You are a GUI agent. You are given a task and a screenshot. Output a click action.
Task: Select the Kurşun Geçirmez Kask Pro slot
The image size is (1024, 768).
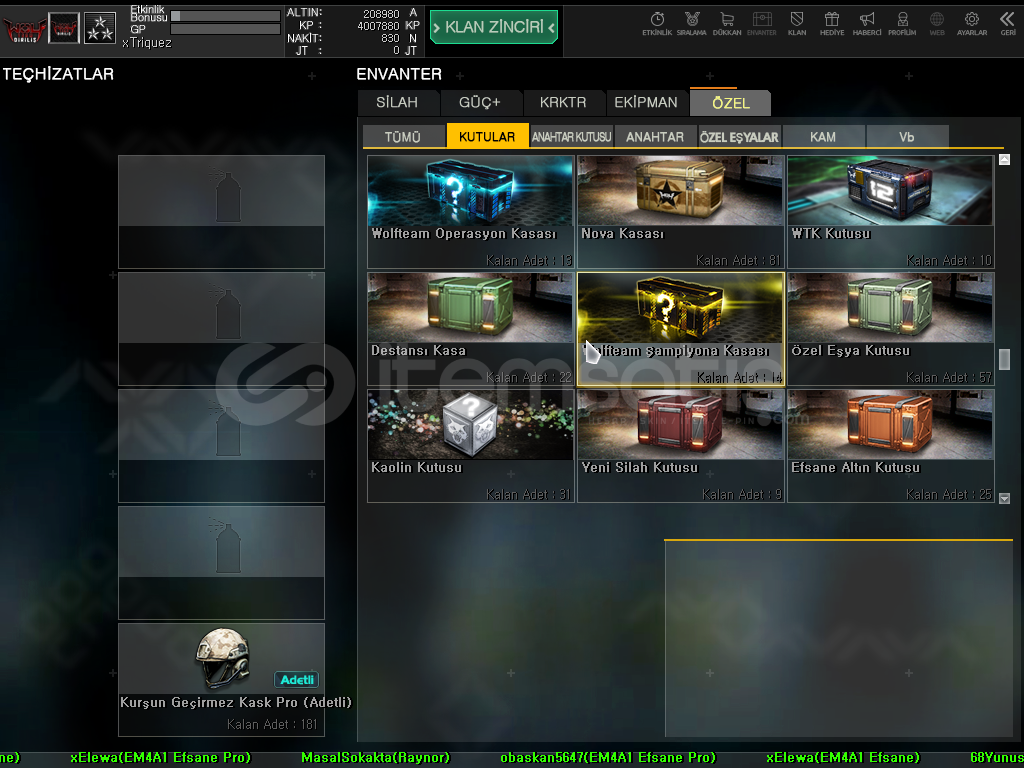click(x=221, y=679)
